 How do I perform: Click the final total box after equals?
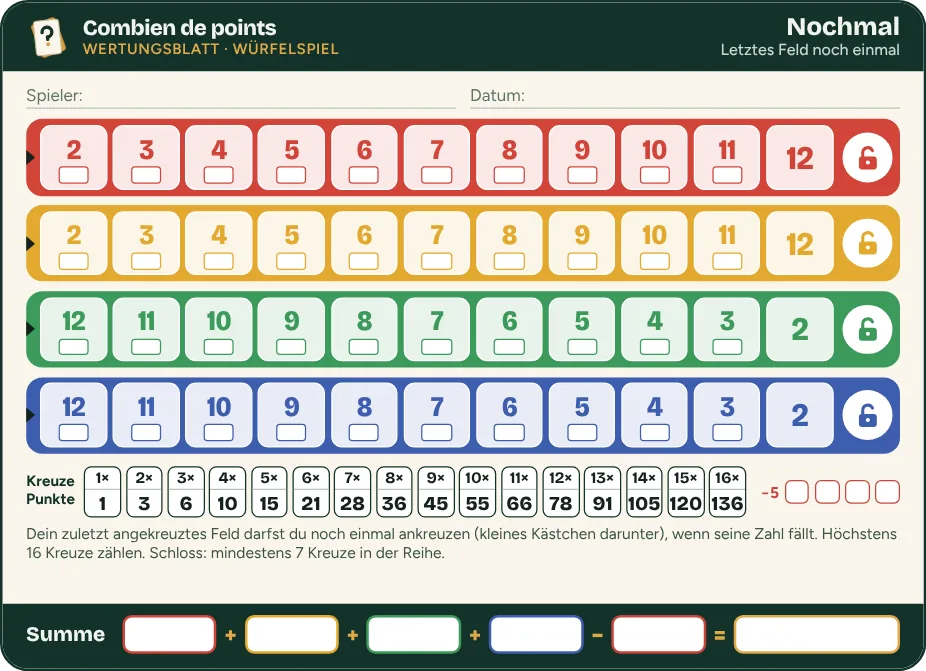817,634
